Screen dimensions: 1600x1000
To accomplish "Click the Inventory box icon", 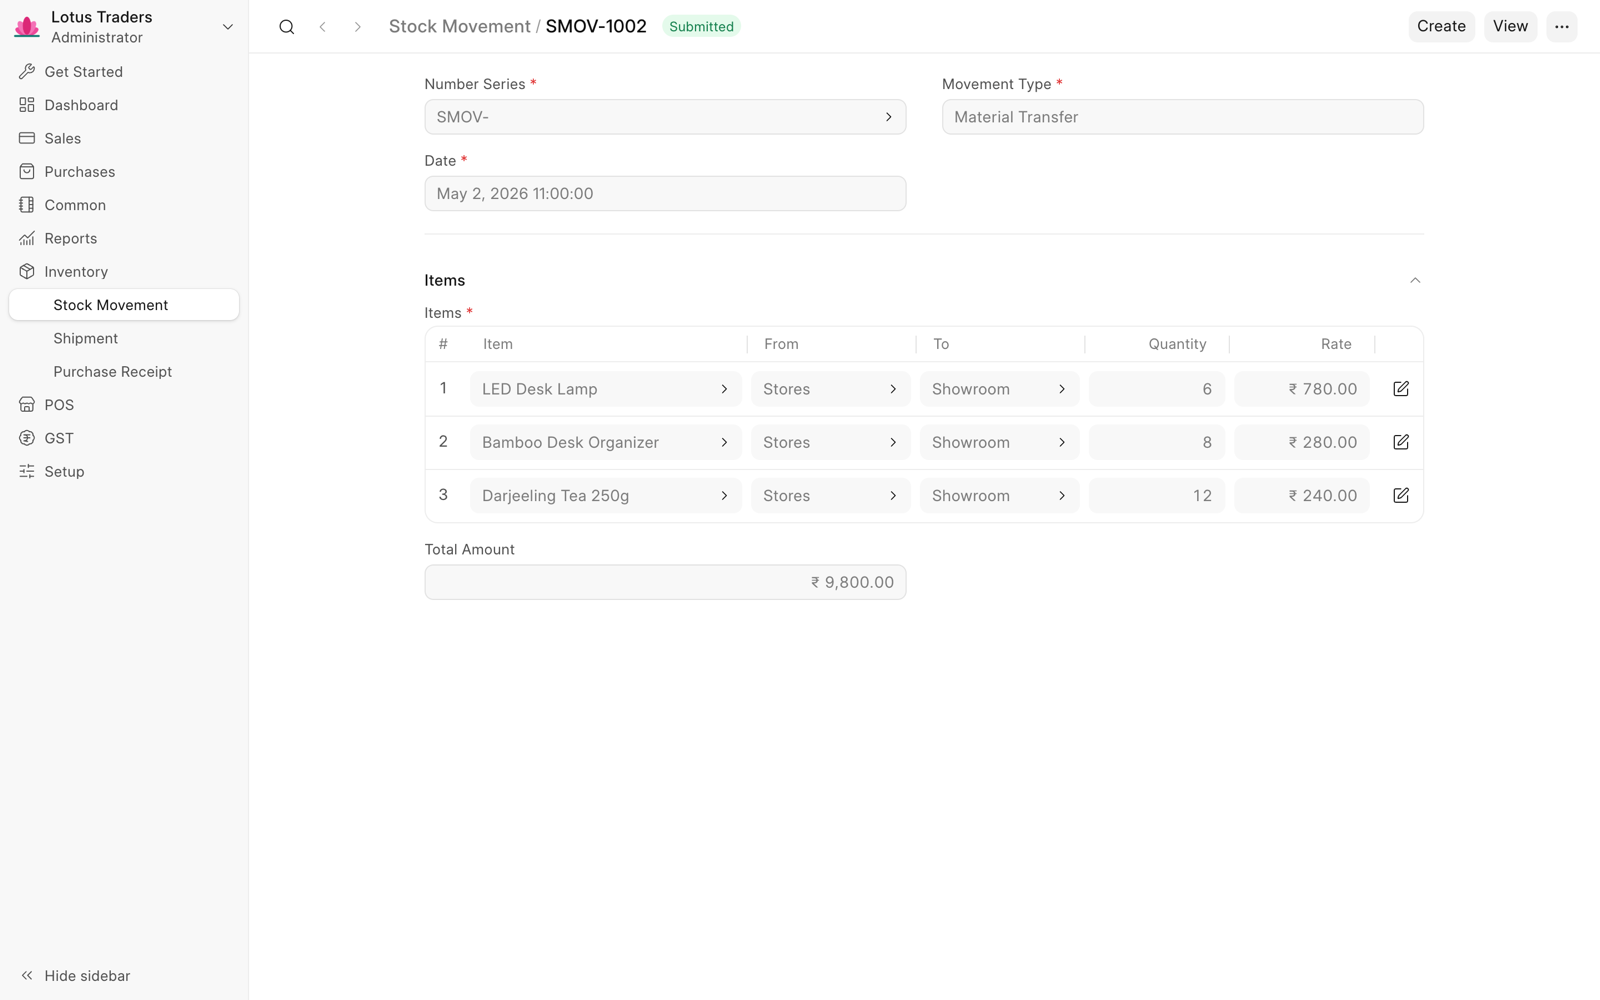I will click(27, 272).
